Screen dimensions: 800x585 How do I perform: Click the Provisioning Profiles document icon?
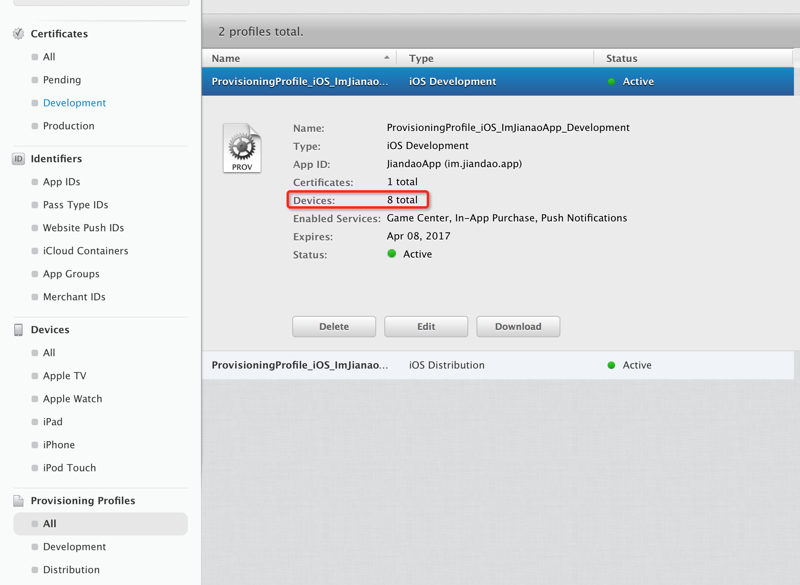[x=18, y=501]
